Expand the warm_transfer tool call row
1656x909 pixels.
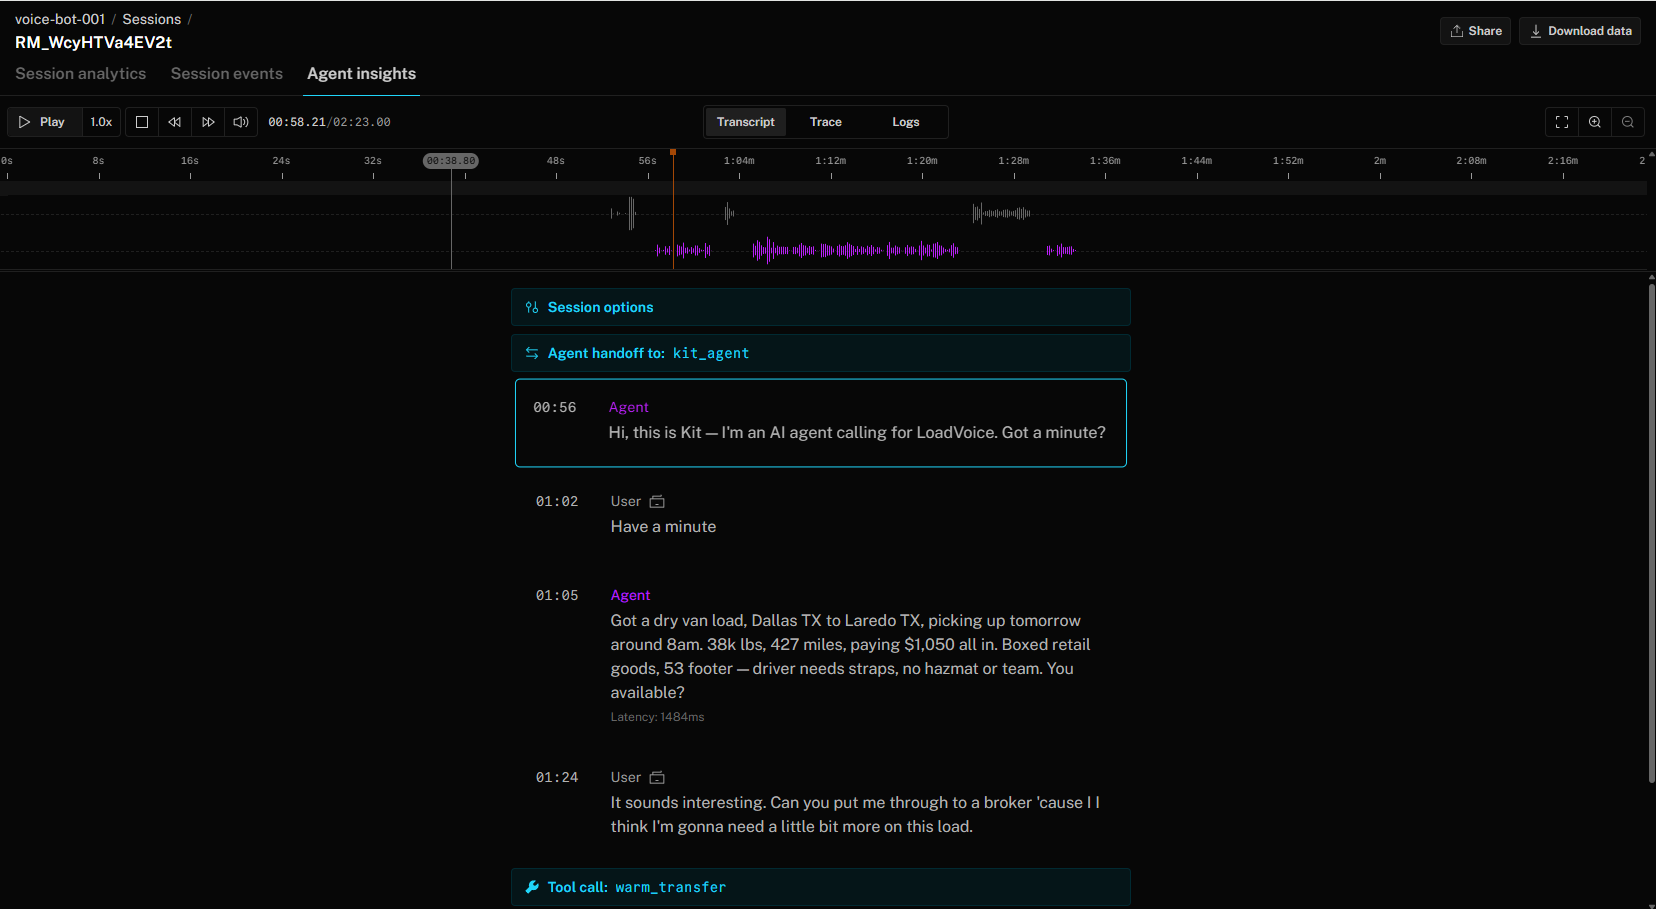(821, 887)
